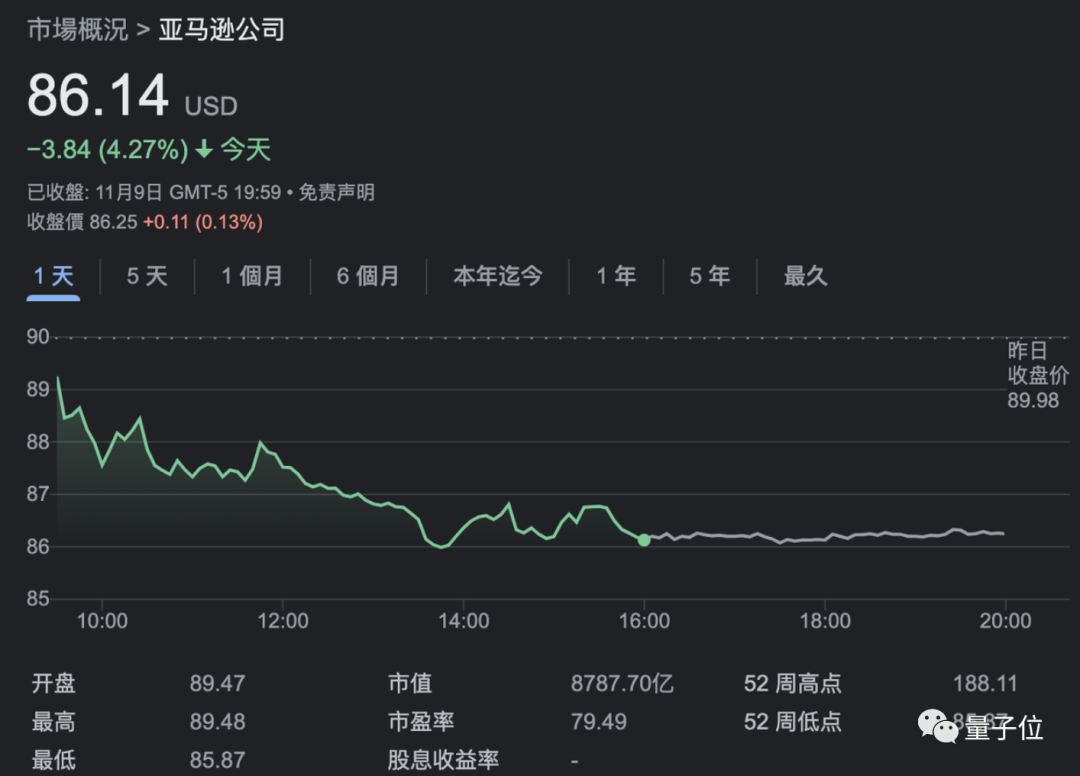Select the 本年迄今 tab
Screen dimensions: 1080x776
[x=497, y=276]
